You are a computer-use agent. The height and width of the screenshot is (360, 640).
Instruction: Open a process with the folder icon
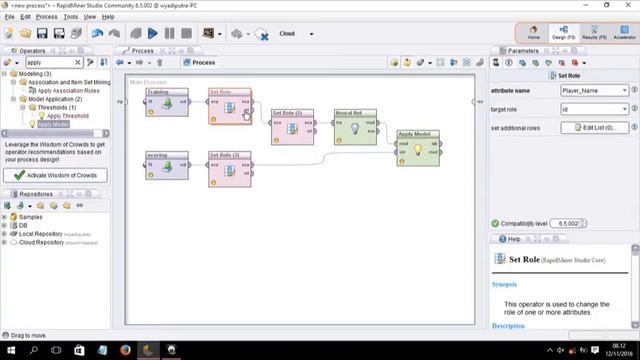[x=25, y=33]
